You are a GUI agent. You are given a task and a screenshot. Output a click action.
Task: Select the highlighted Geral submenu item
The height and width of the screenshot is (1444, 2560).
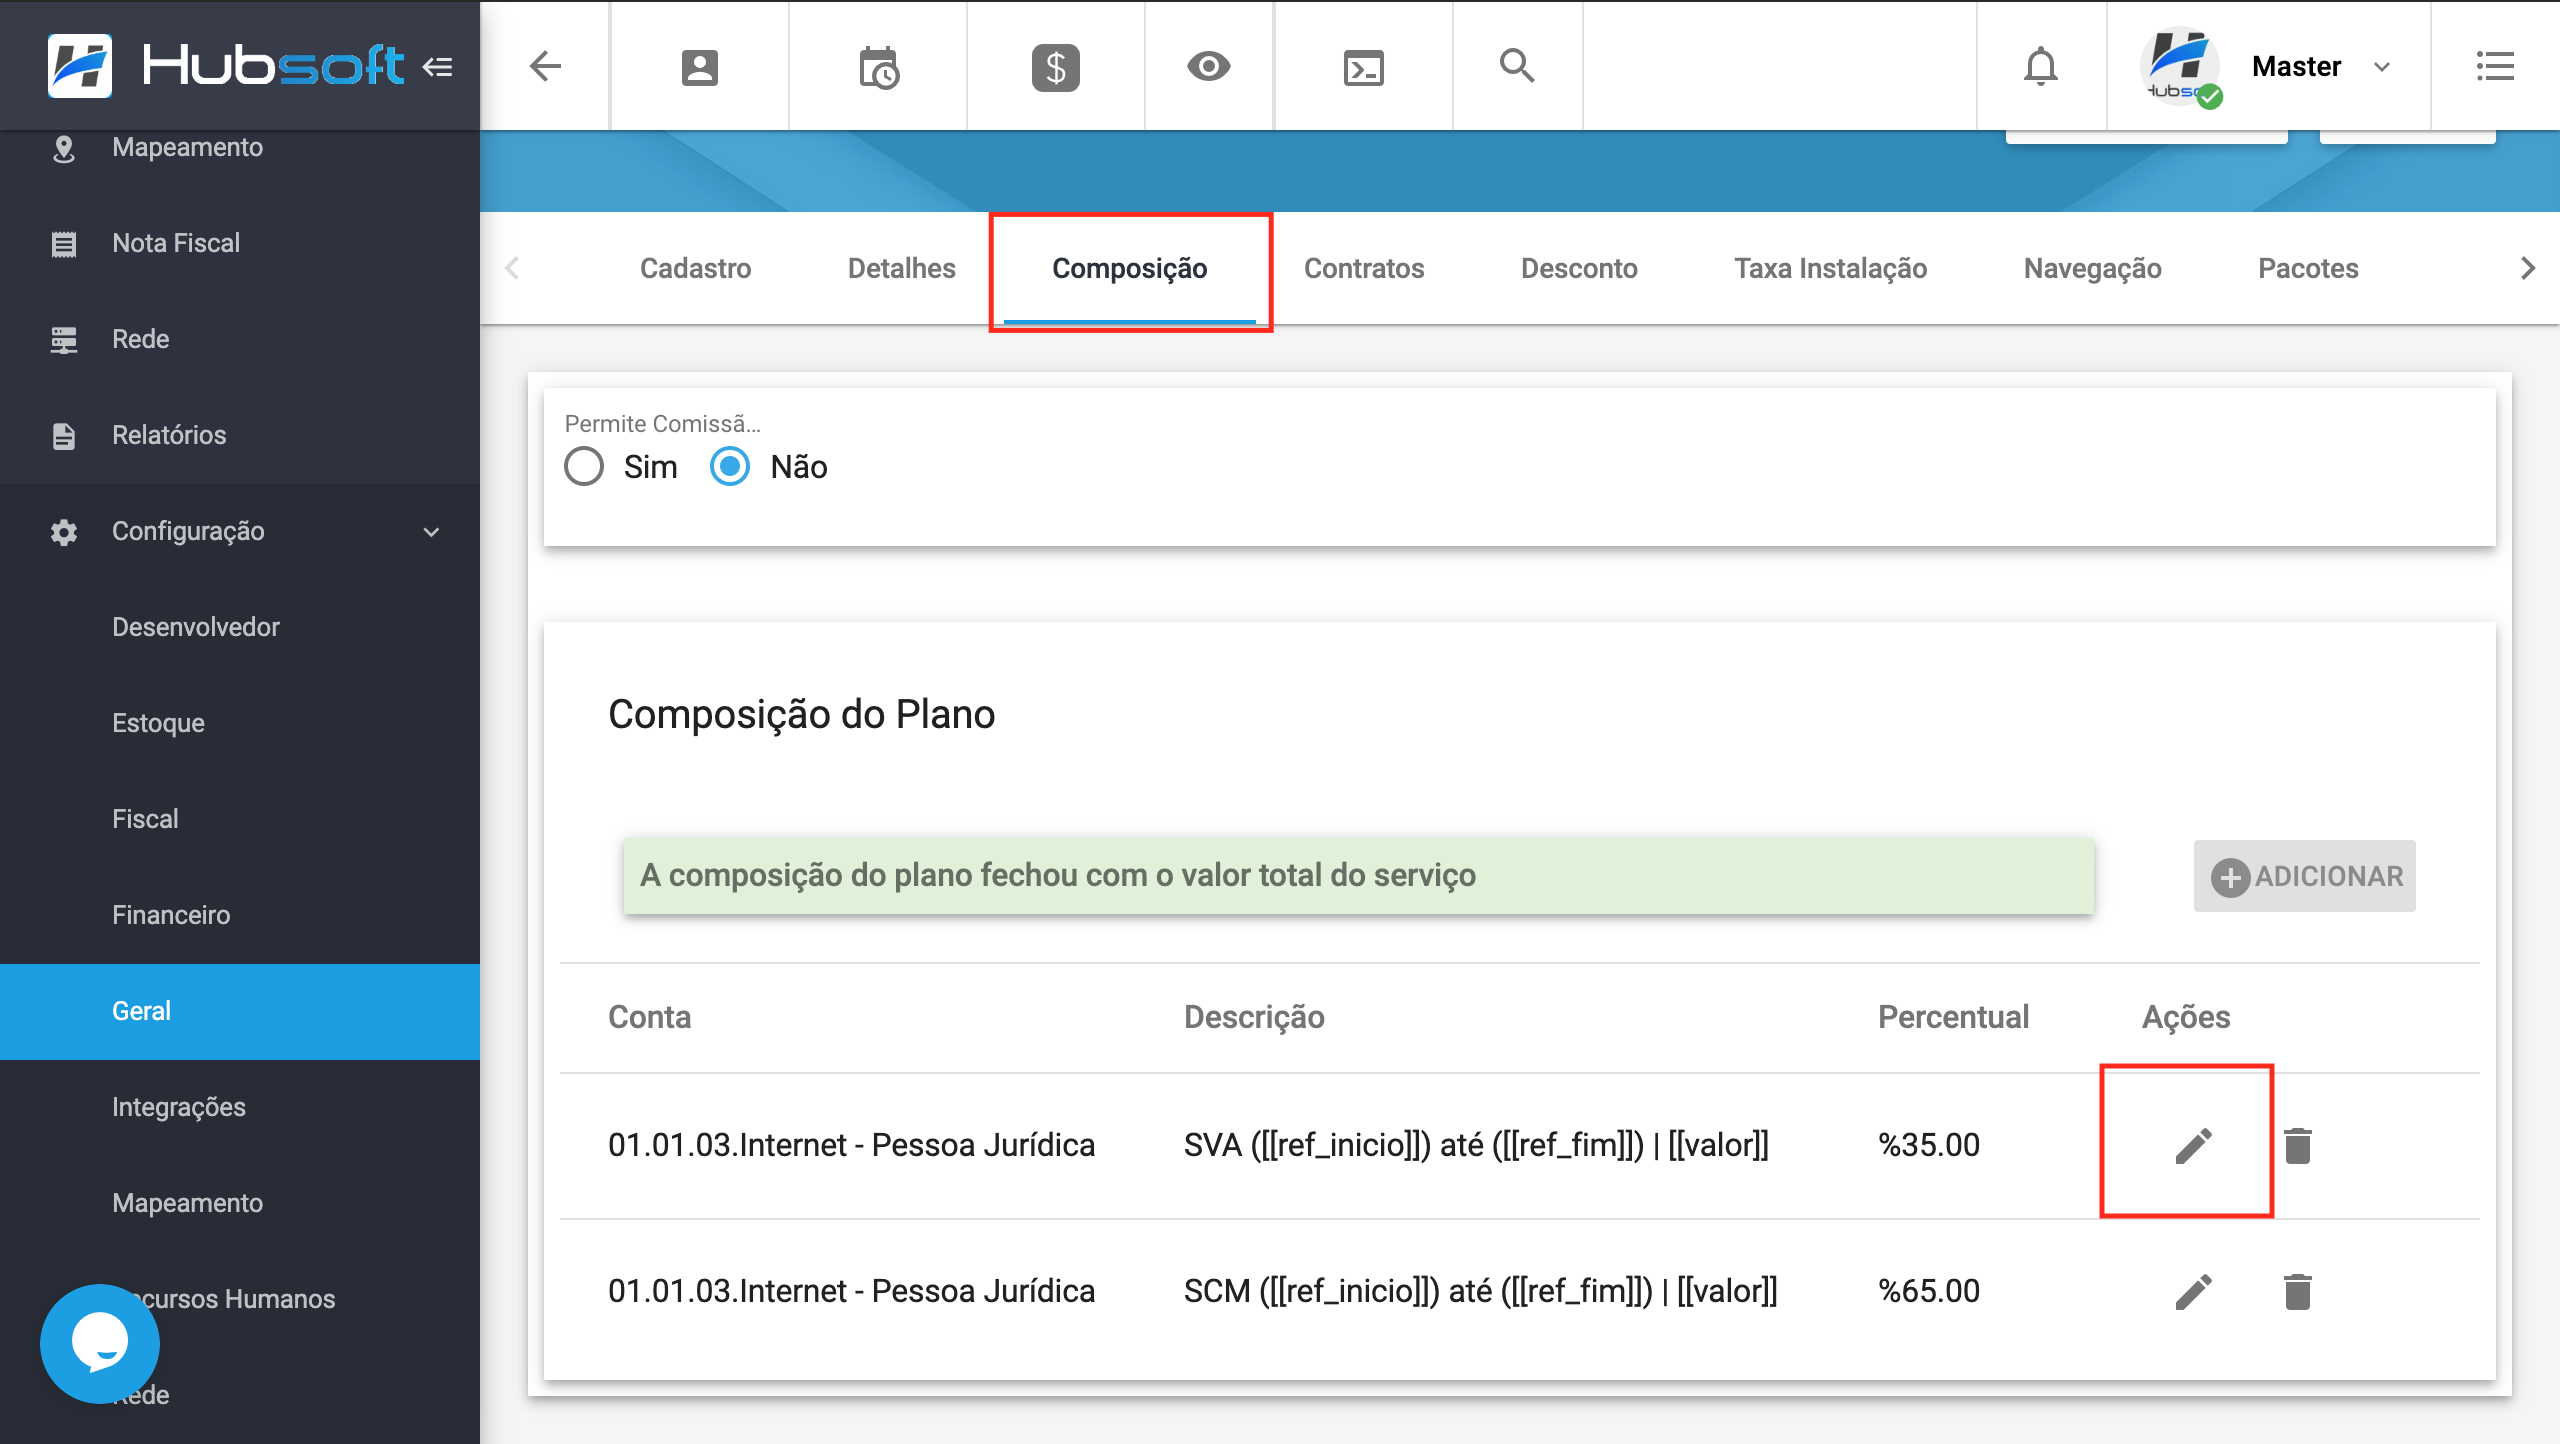[x=240, y=1011]
